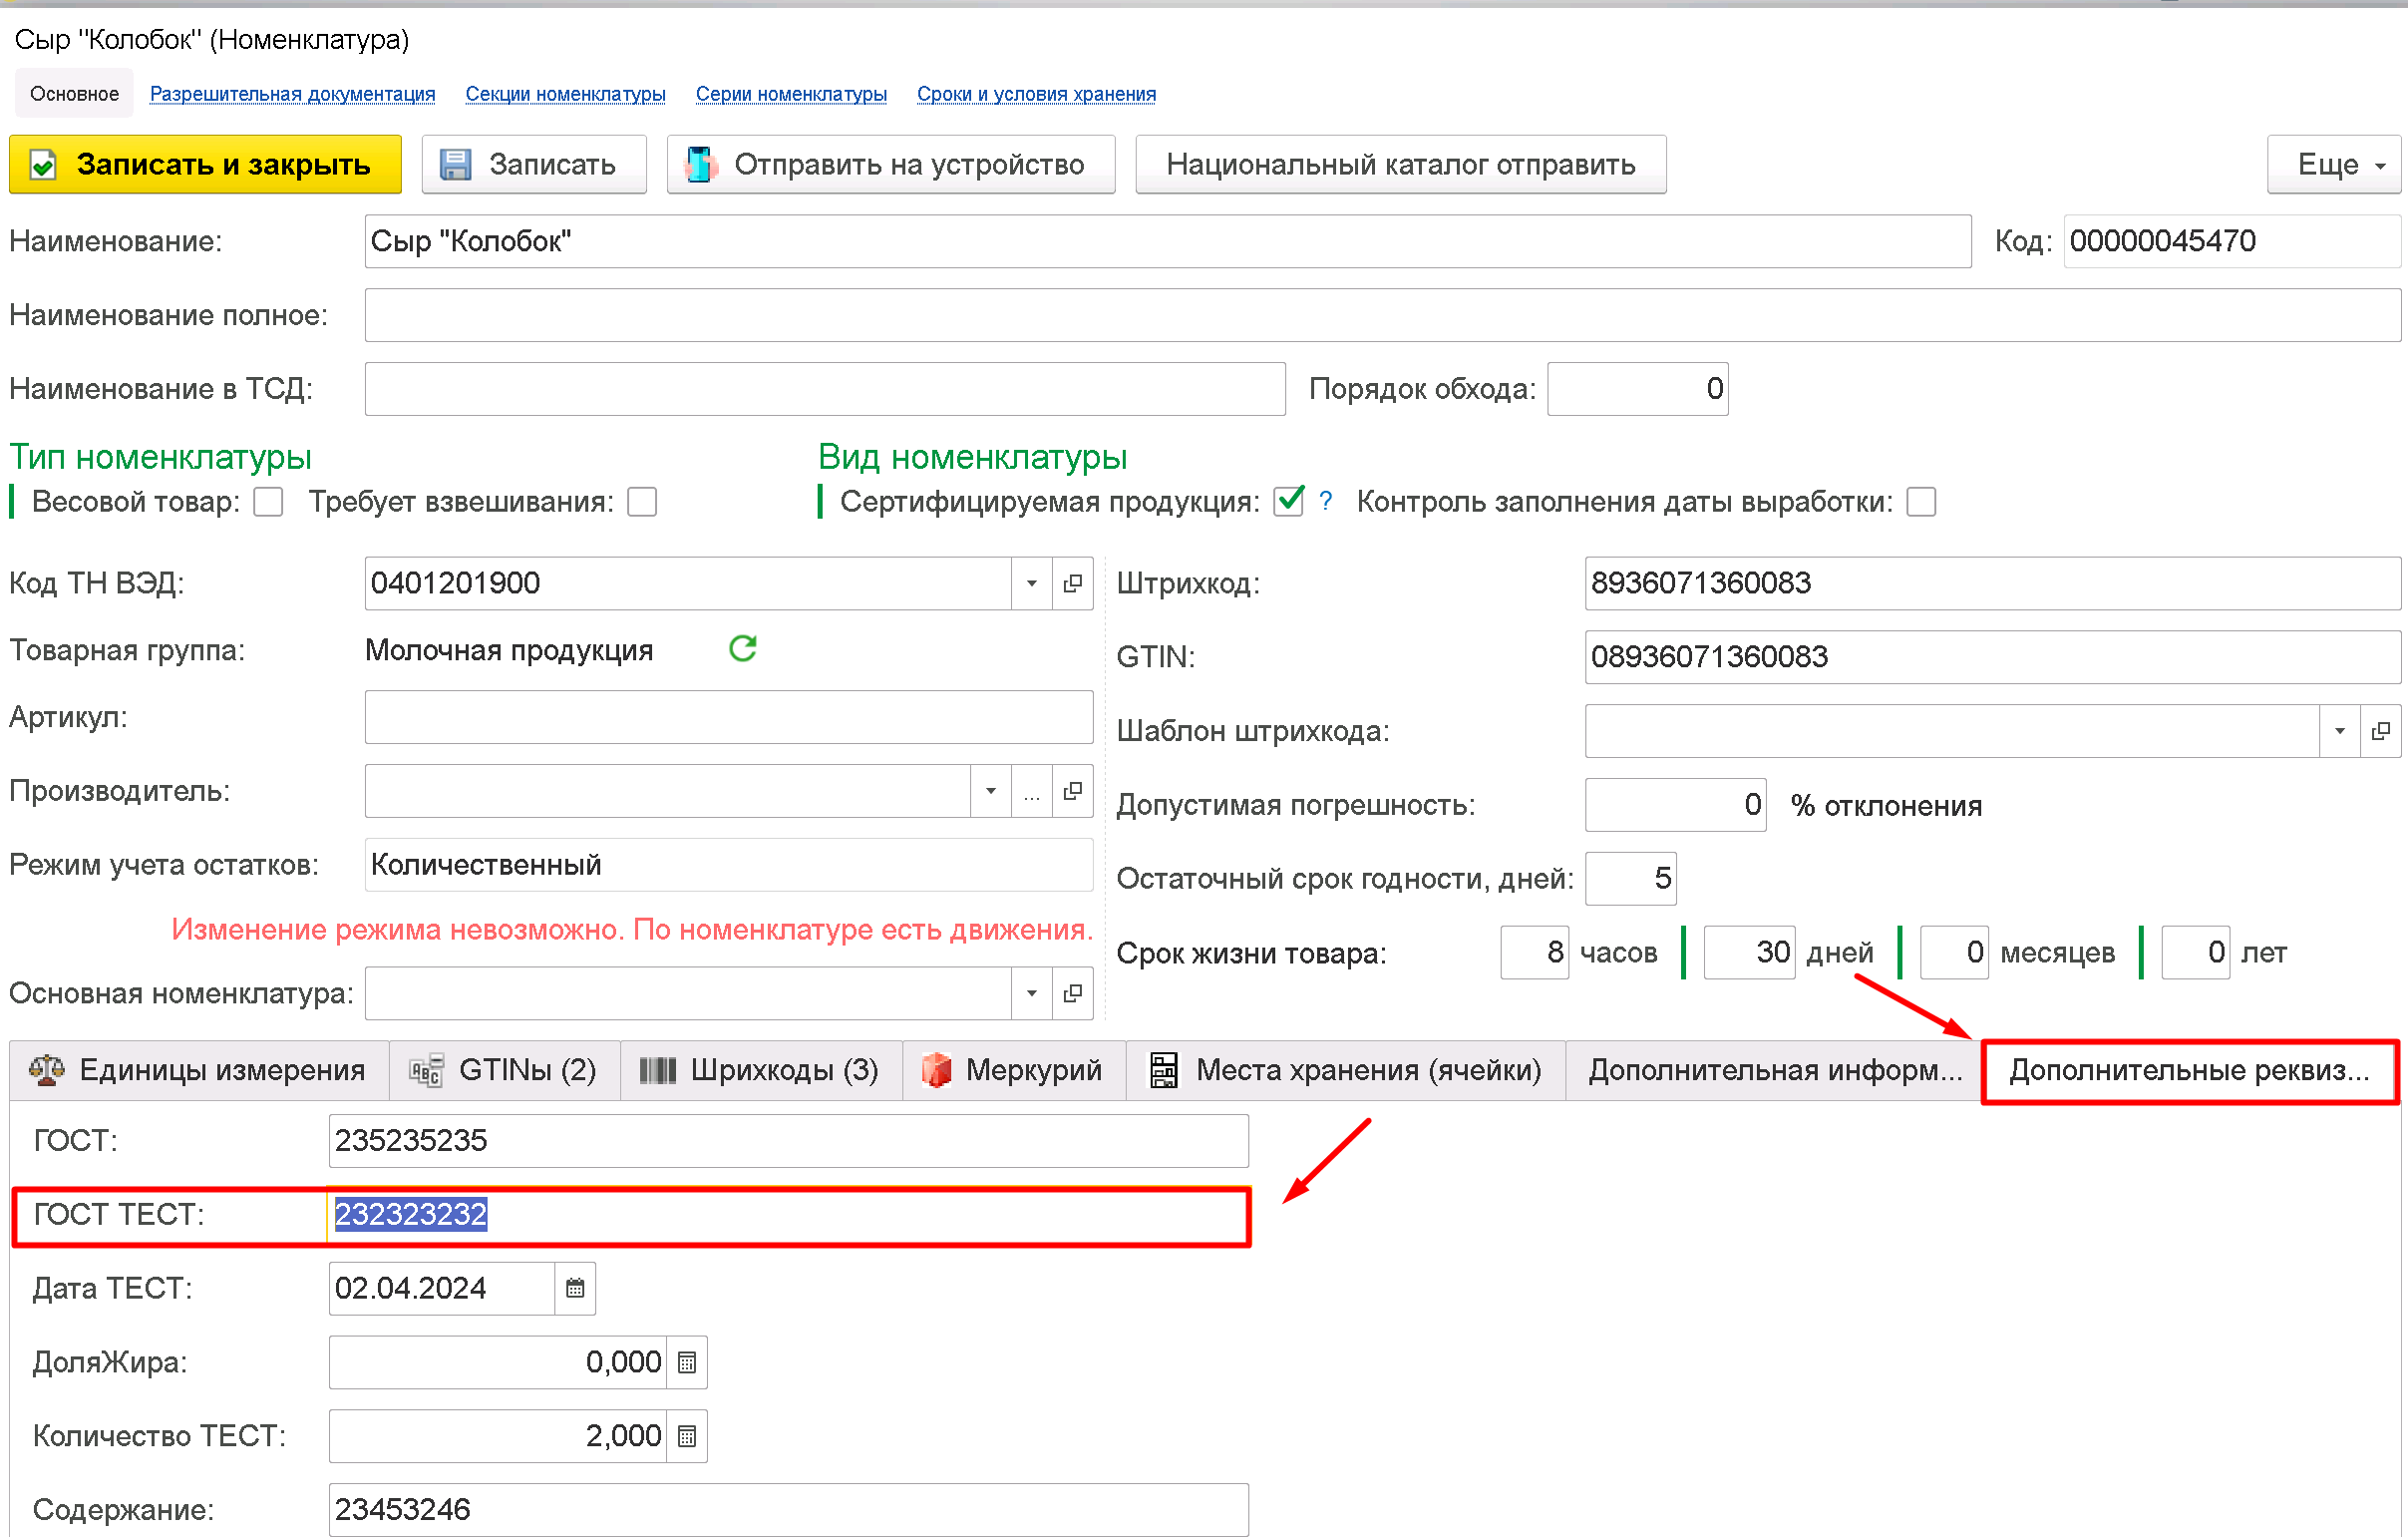Click the 'ГОСТ' field with 235235235
Image resolution: width=2408 pixels, height=1537 pixels.
[x=789, y=1141]
